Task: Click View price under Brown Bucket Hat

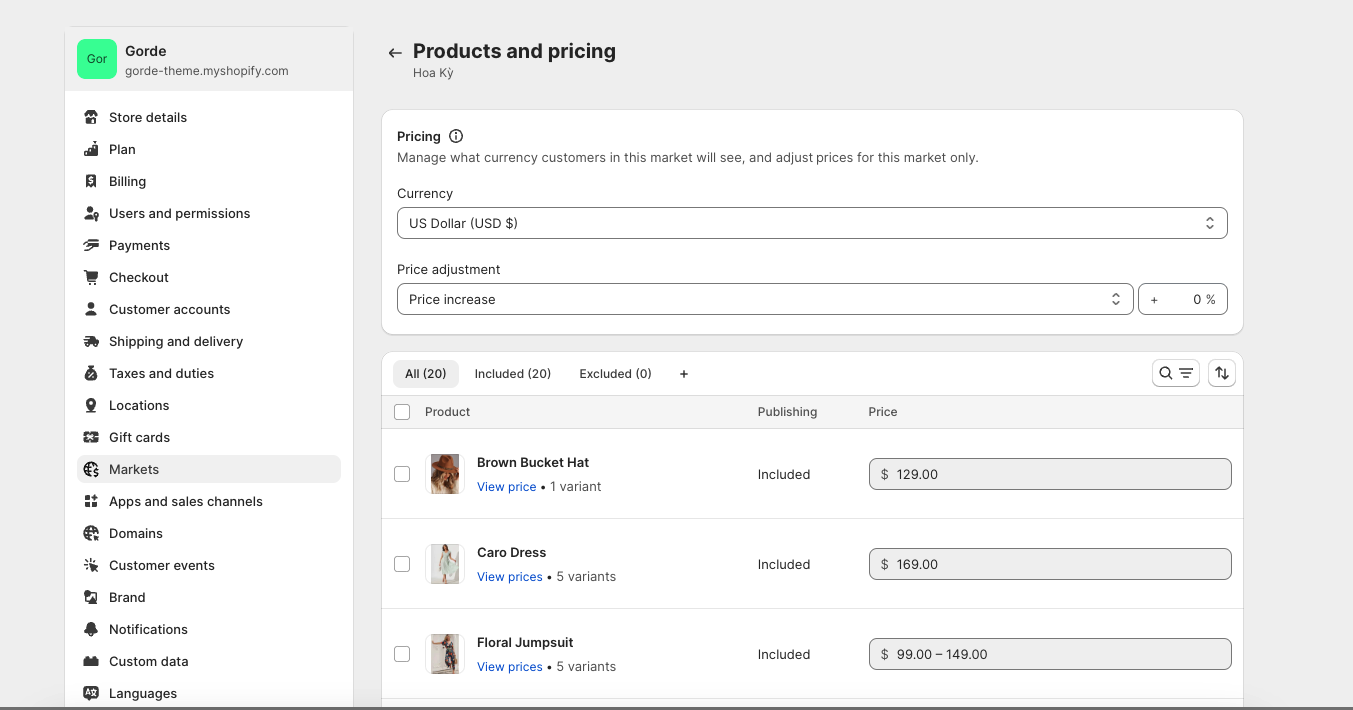Action: pyautogui.click(x=506, y=487)
